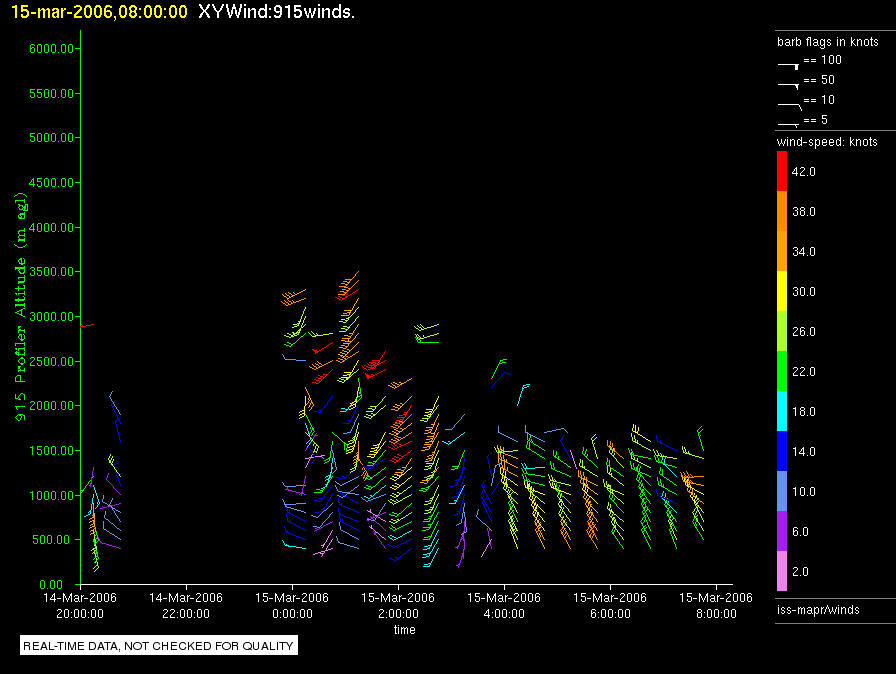Click the 1000.00 altitude tick label
This screenshot has height=674, width=896.
click(51, 495)
